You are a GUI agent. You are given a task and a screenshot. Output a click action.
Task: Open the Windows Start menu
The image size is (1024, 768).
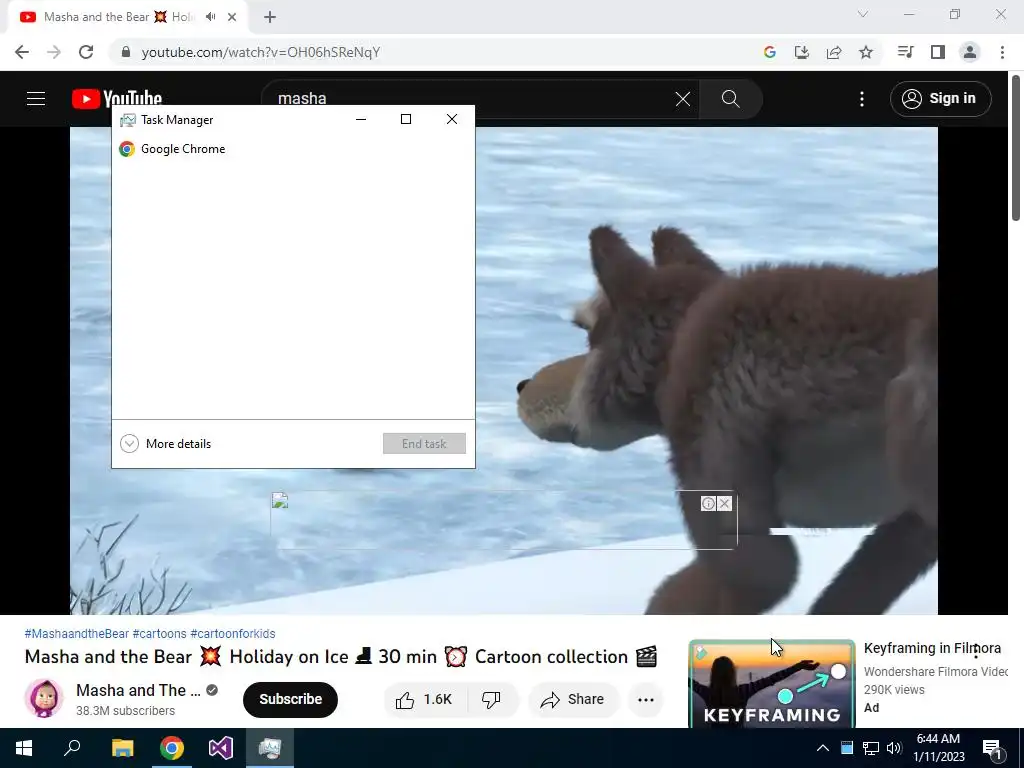click(24, 748)
